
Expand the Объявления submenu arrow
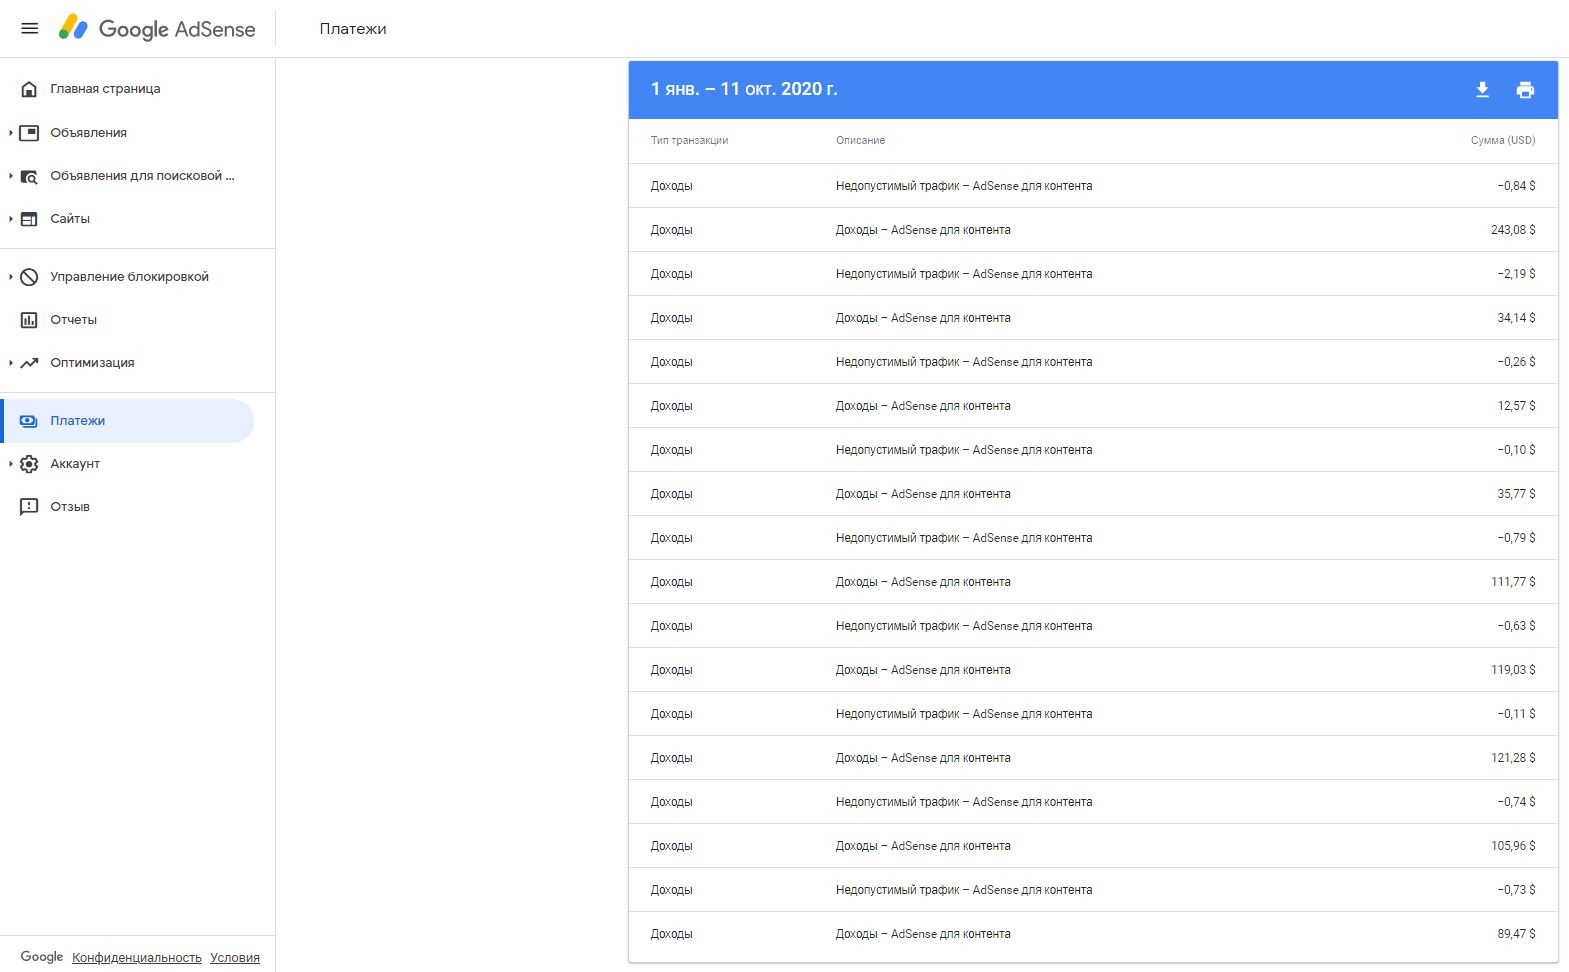point(11,133)
